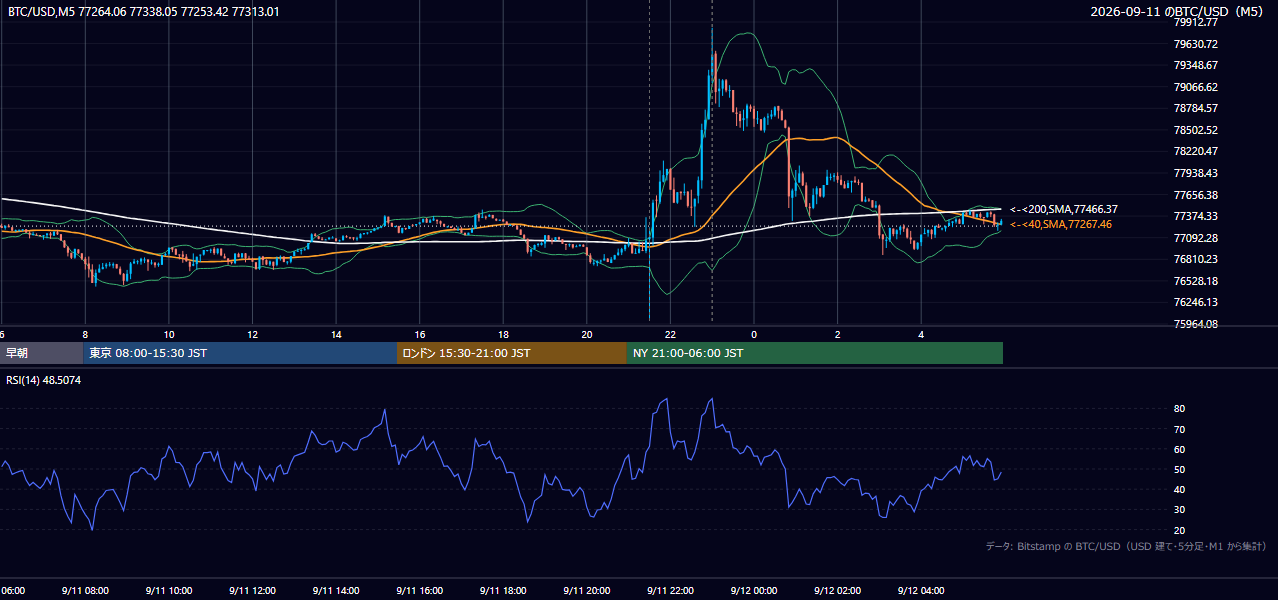Select the 9/11 14:00 time axis label
Screen dimensions: 1278x600
point(336,590)
